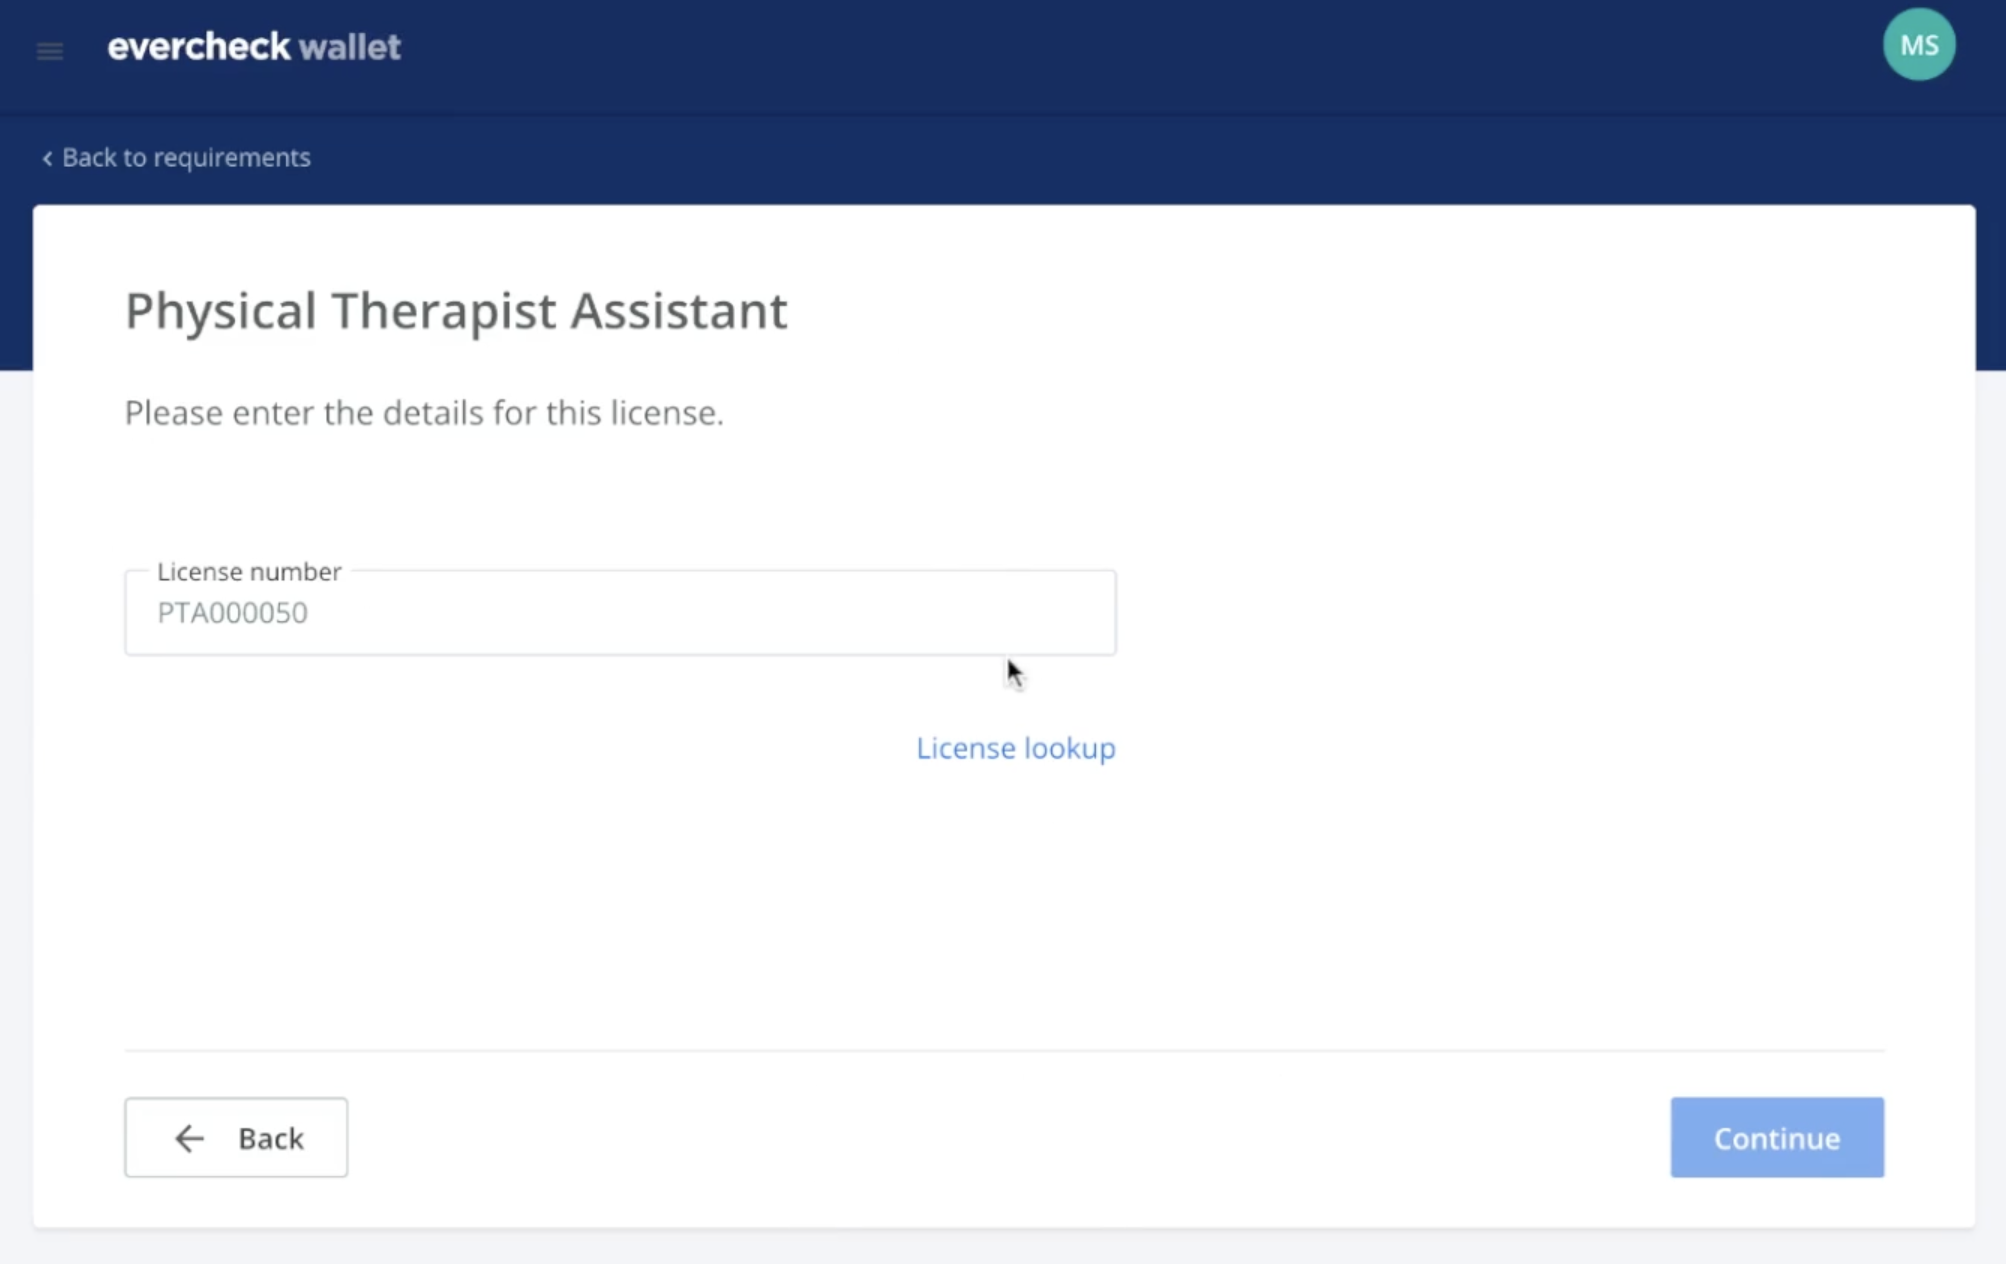Open account menu from MS profile circle
2006x1264 pixels.
(1919, 45)
